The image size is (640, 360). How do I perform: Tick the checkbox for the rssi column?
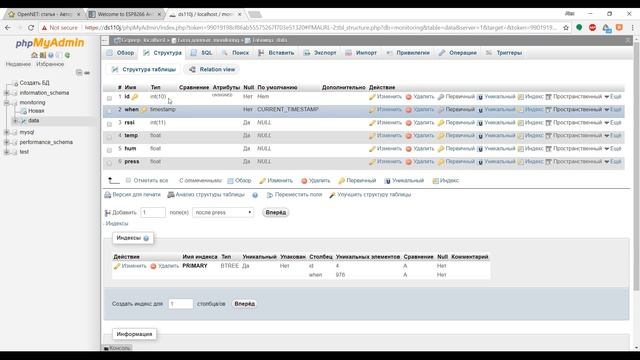coord(109,124)
